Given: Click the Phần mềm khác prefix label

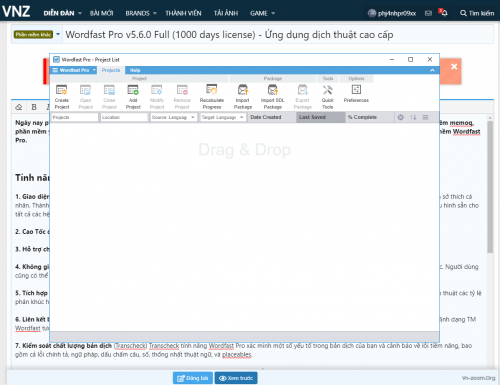Looking at the screenshot, I should tap(33, 34).
